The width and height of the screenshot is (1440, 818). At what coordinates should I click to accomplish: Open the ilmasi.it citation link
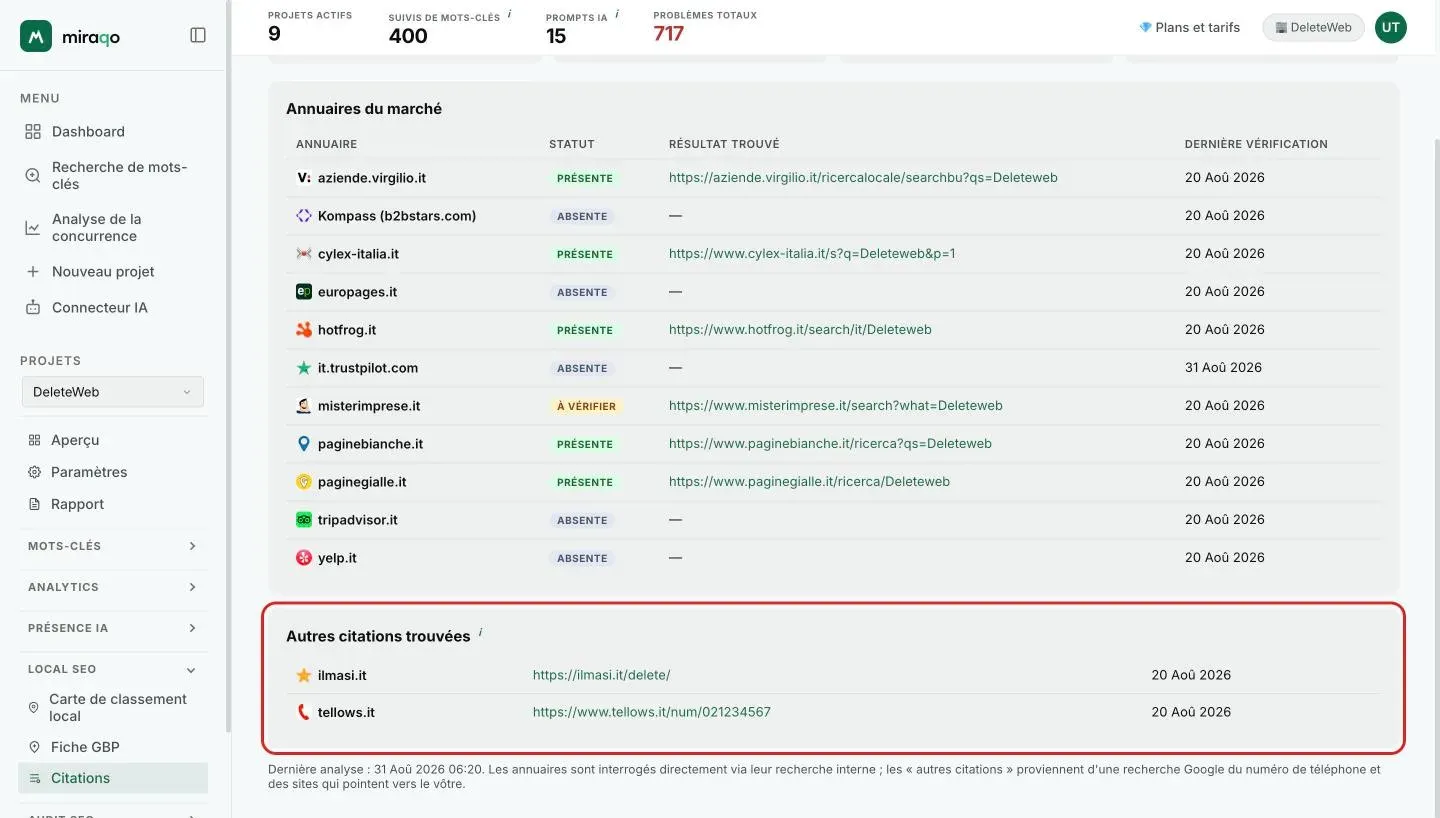pyautogui.click(x=601, y=675)
